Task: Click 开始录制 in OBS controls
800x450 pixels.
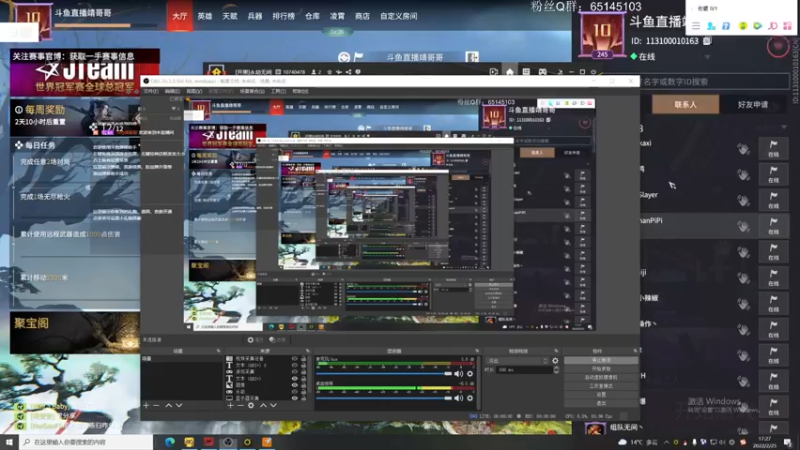Action: point(601,368)
